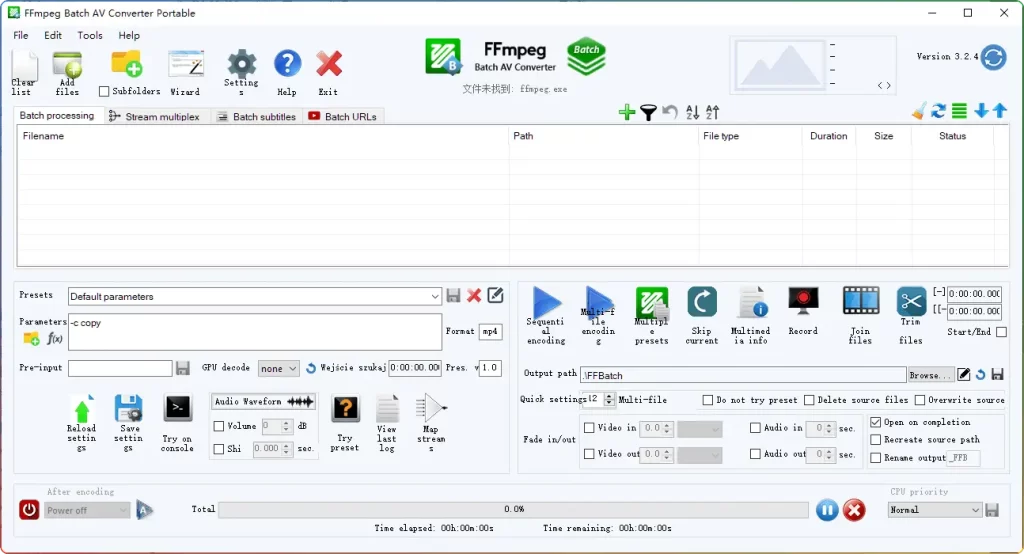Click red power shutdown button
Image resolution: width=1024 pixels, height=554 pixels.
29,510
